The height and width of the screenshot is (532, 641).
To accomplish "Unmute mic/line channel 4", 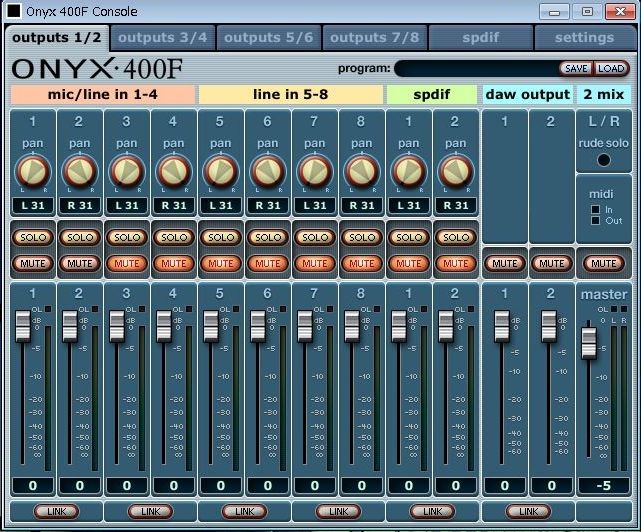I will [x=174, y=263].
